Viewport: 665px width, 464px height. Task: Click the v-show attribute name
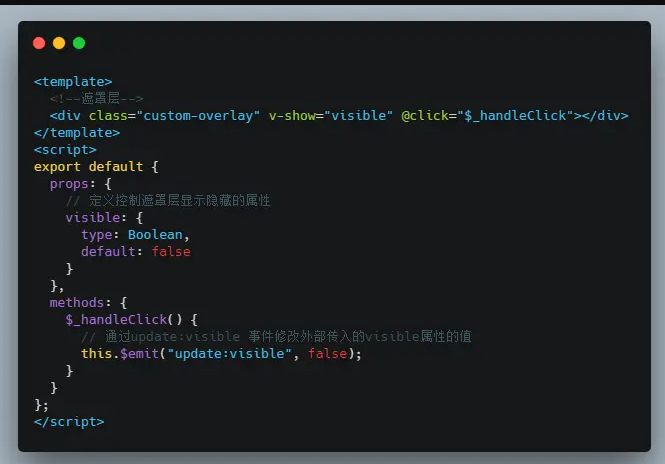(x=292, y=115)
